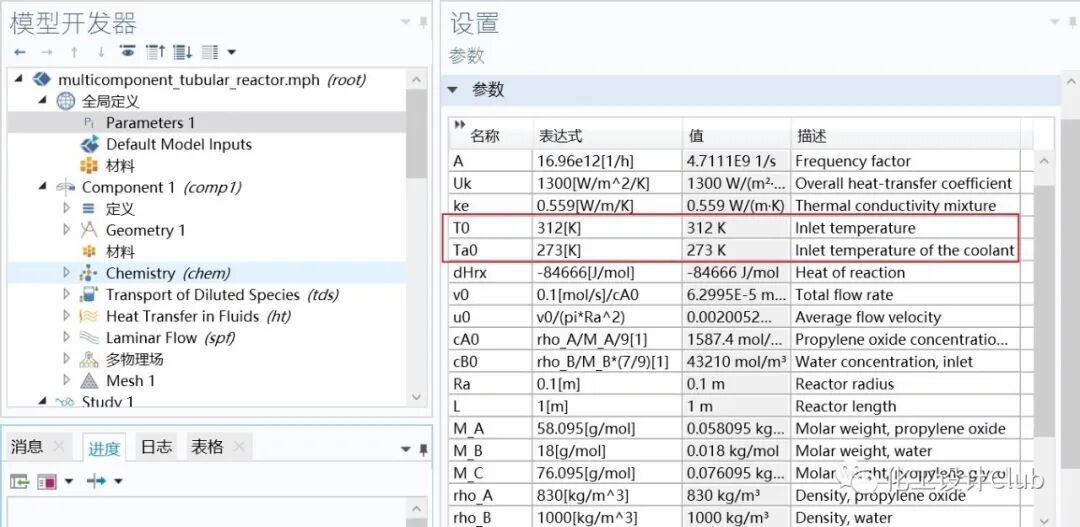1080x527 pixels.
Task: Expand the Heat Transfer in Fluids node
Action: tap(67, 316)
